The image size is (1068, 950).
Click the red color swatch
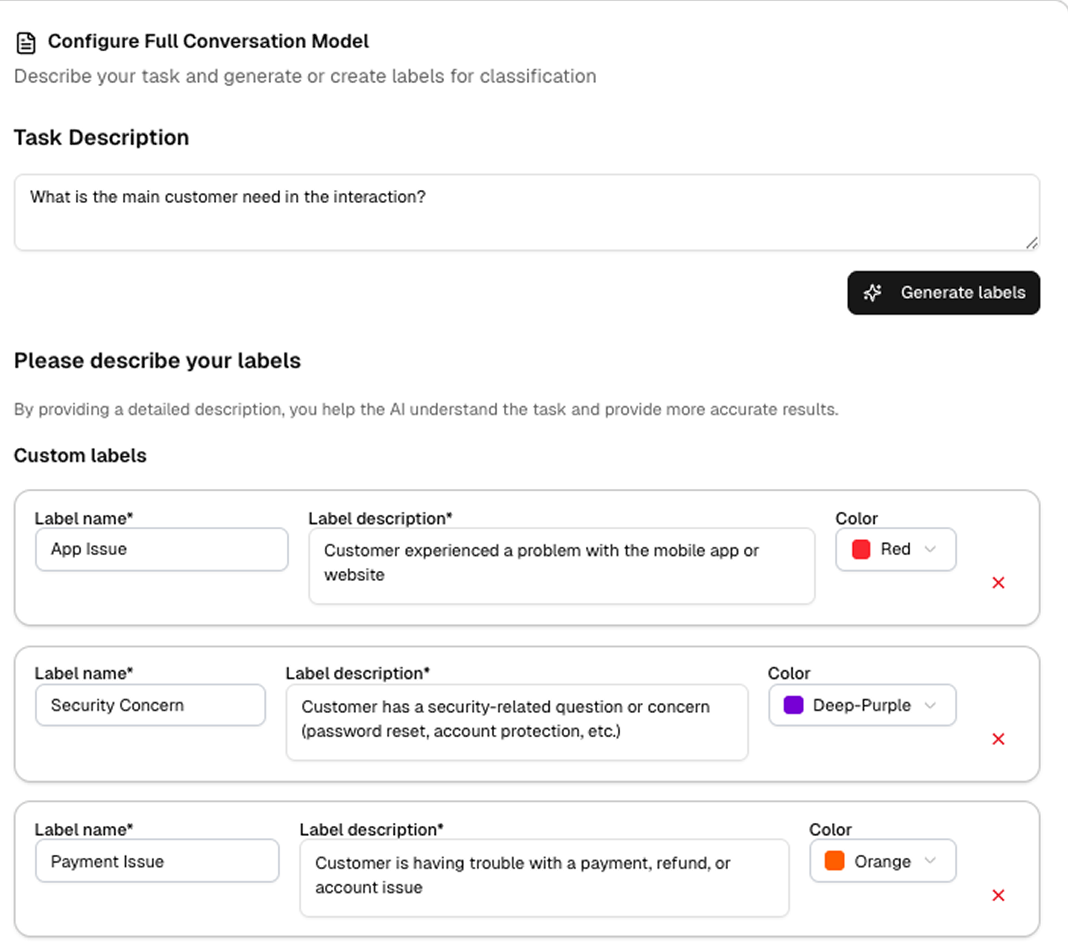(x=861, y=550)
